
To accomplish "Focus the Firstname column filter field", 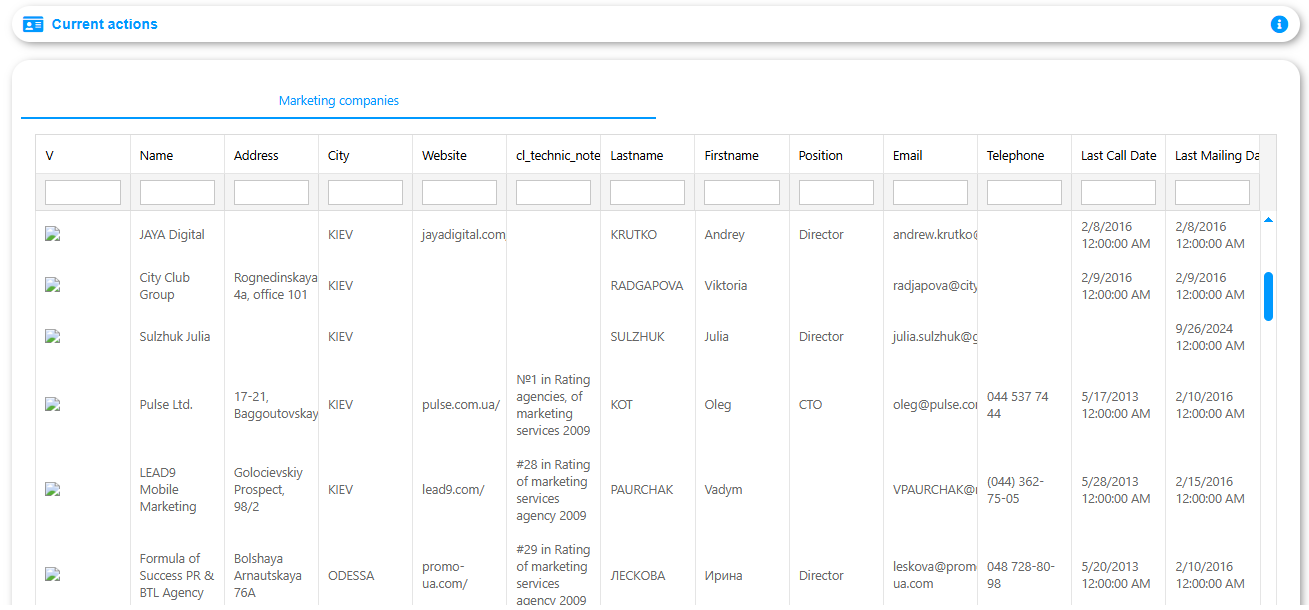I will pos(742,192).
